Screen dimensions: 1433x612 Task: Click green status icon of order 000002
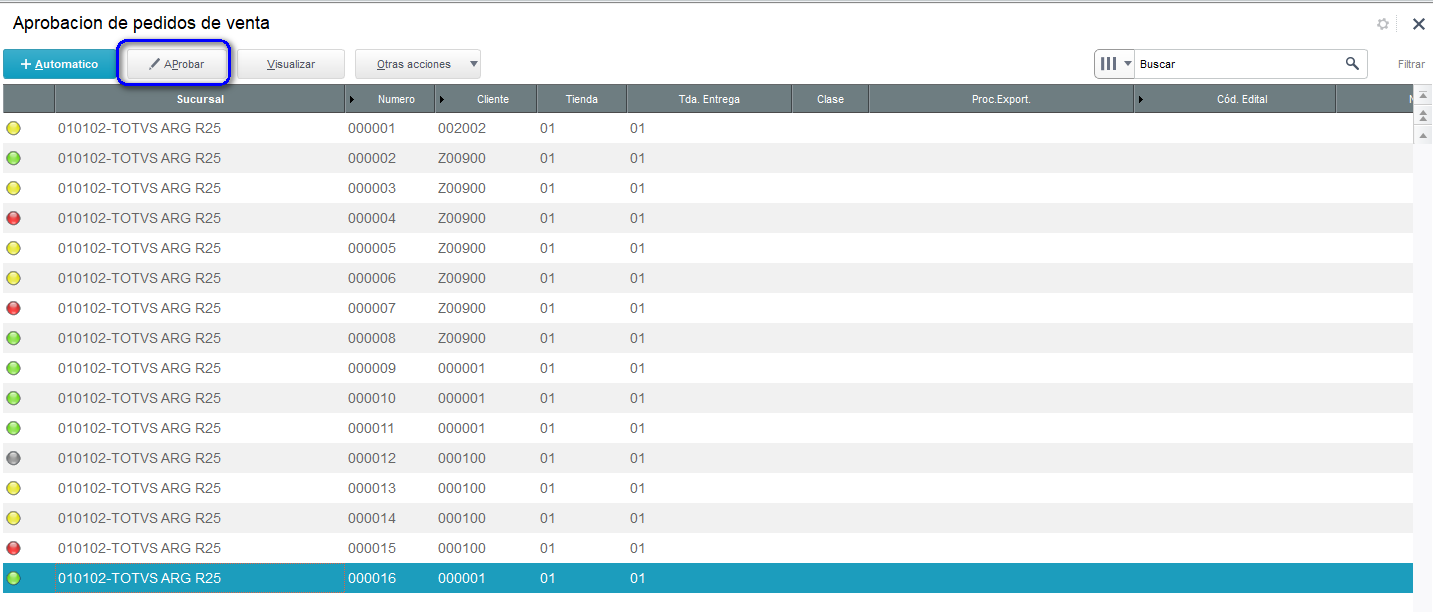(x=13, y=158)
